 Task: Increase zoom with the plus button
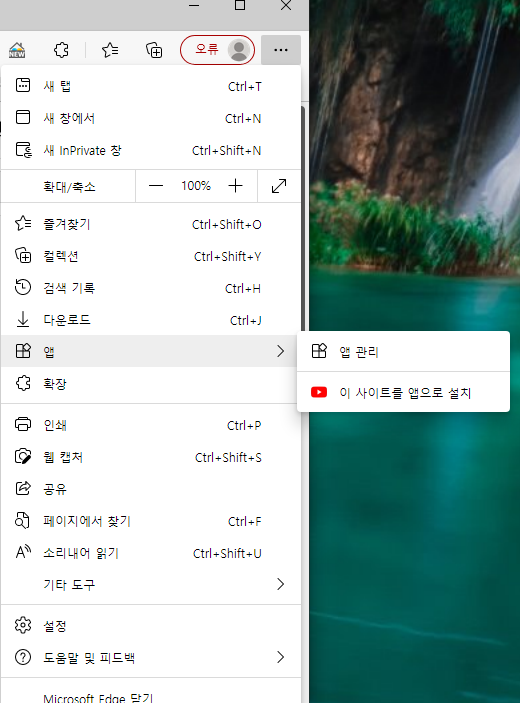[x=235, y=186]
